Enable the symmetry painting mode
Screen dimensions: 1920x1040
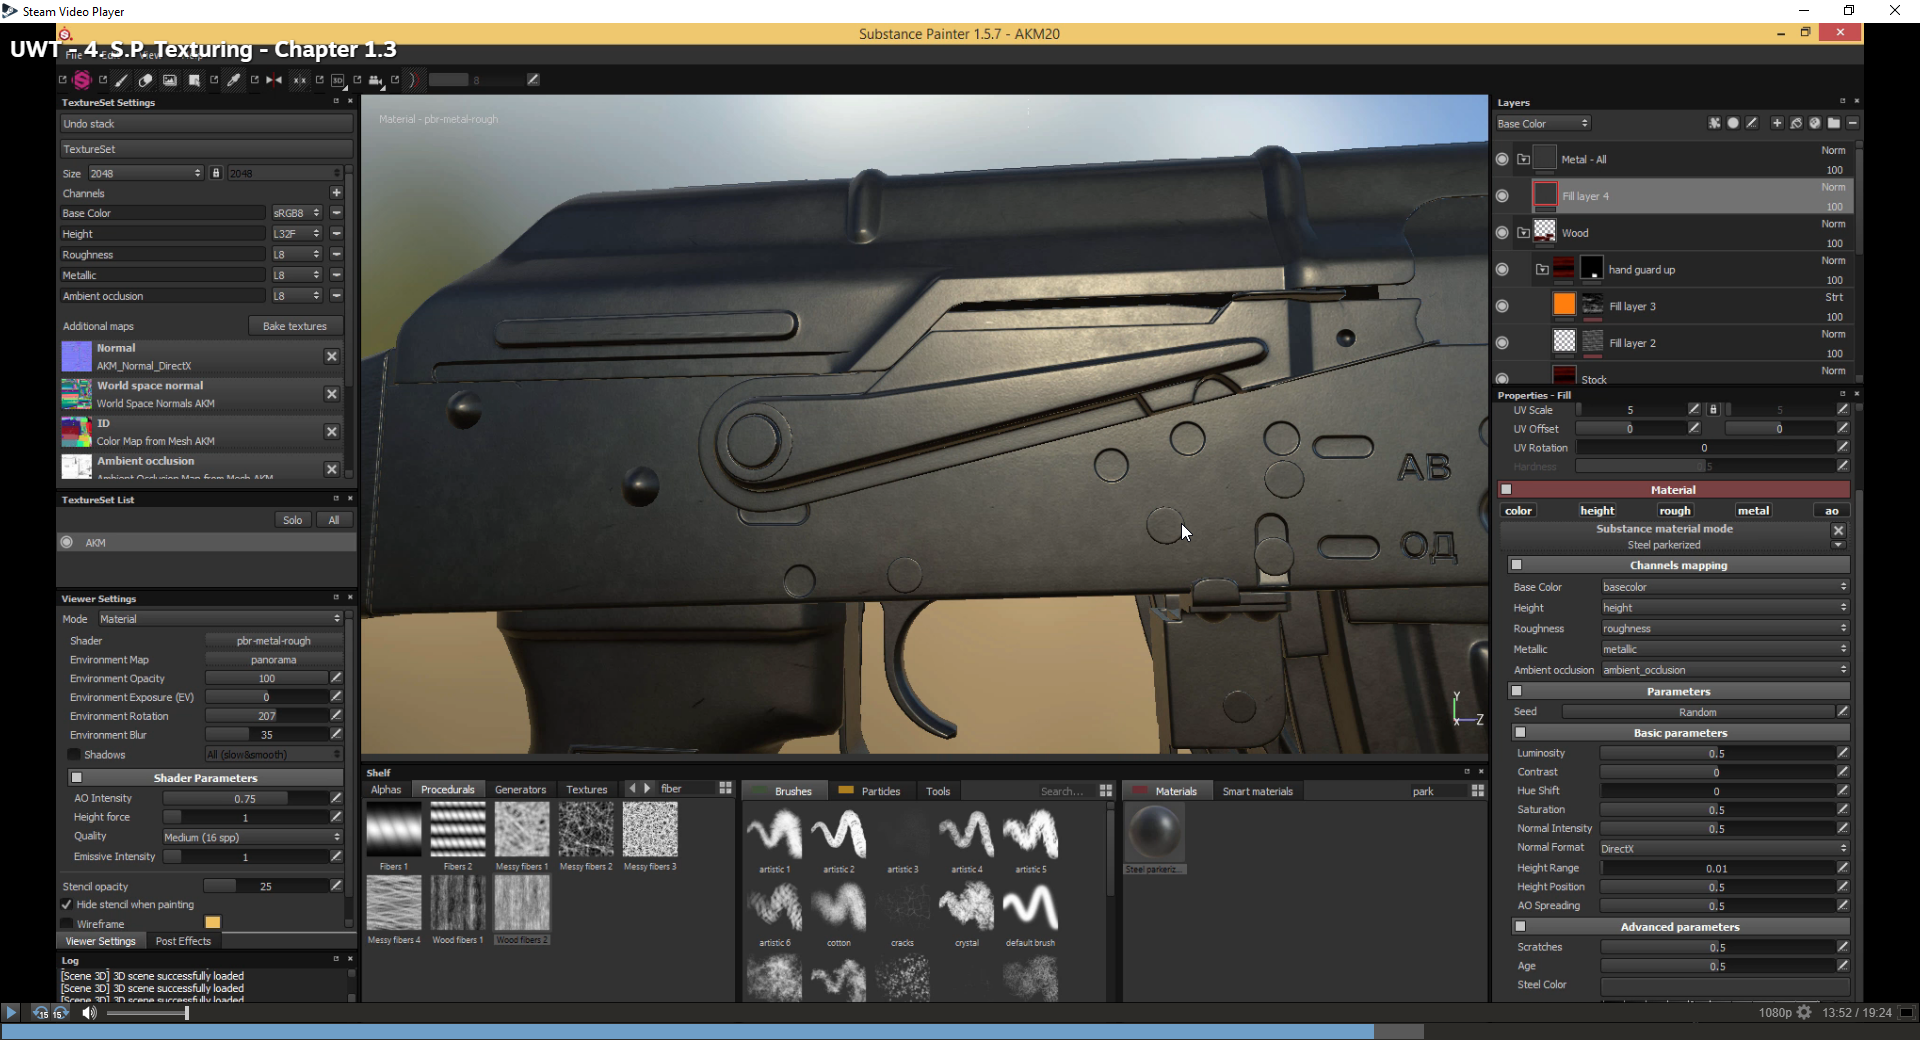pyautogui.click(x=273, y=80)
